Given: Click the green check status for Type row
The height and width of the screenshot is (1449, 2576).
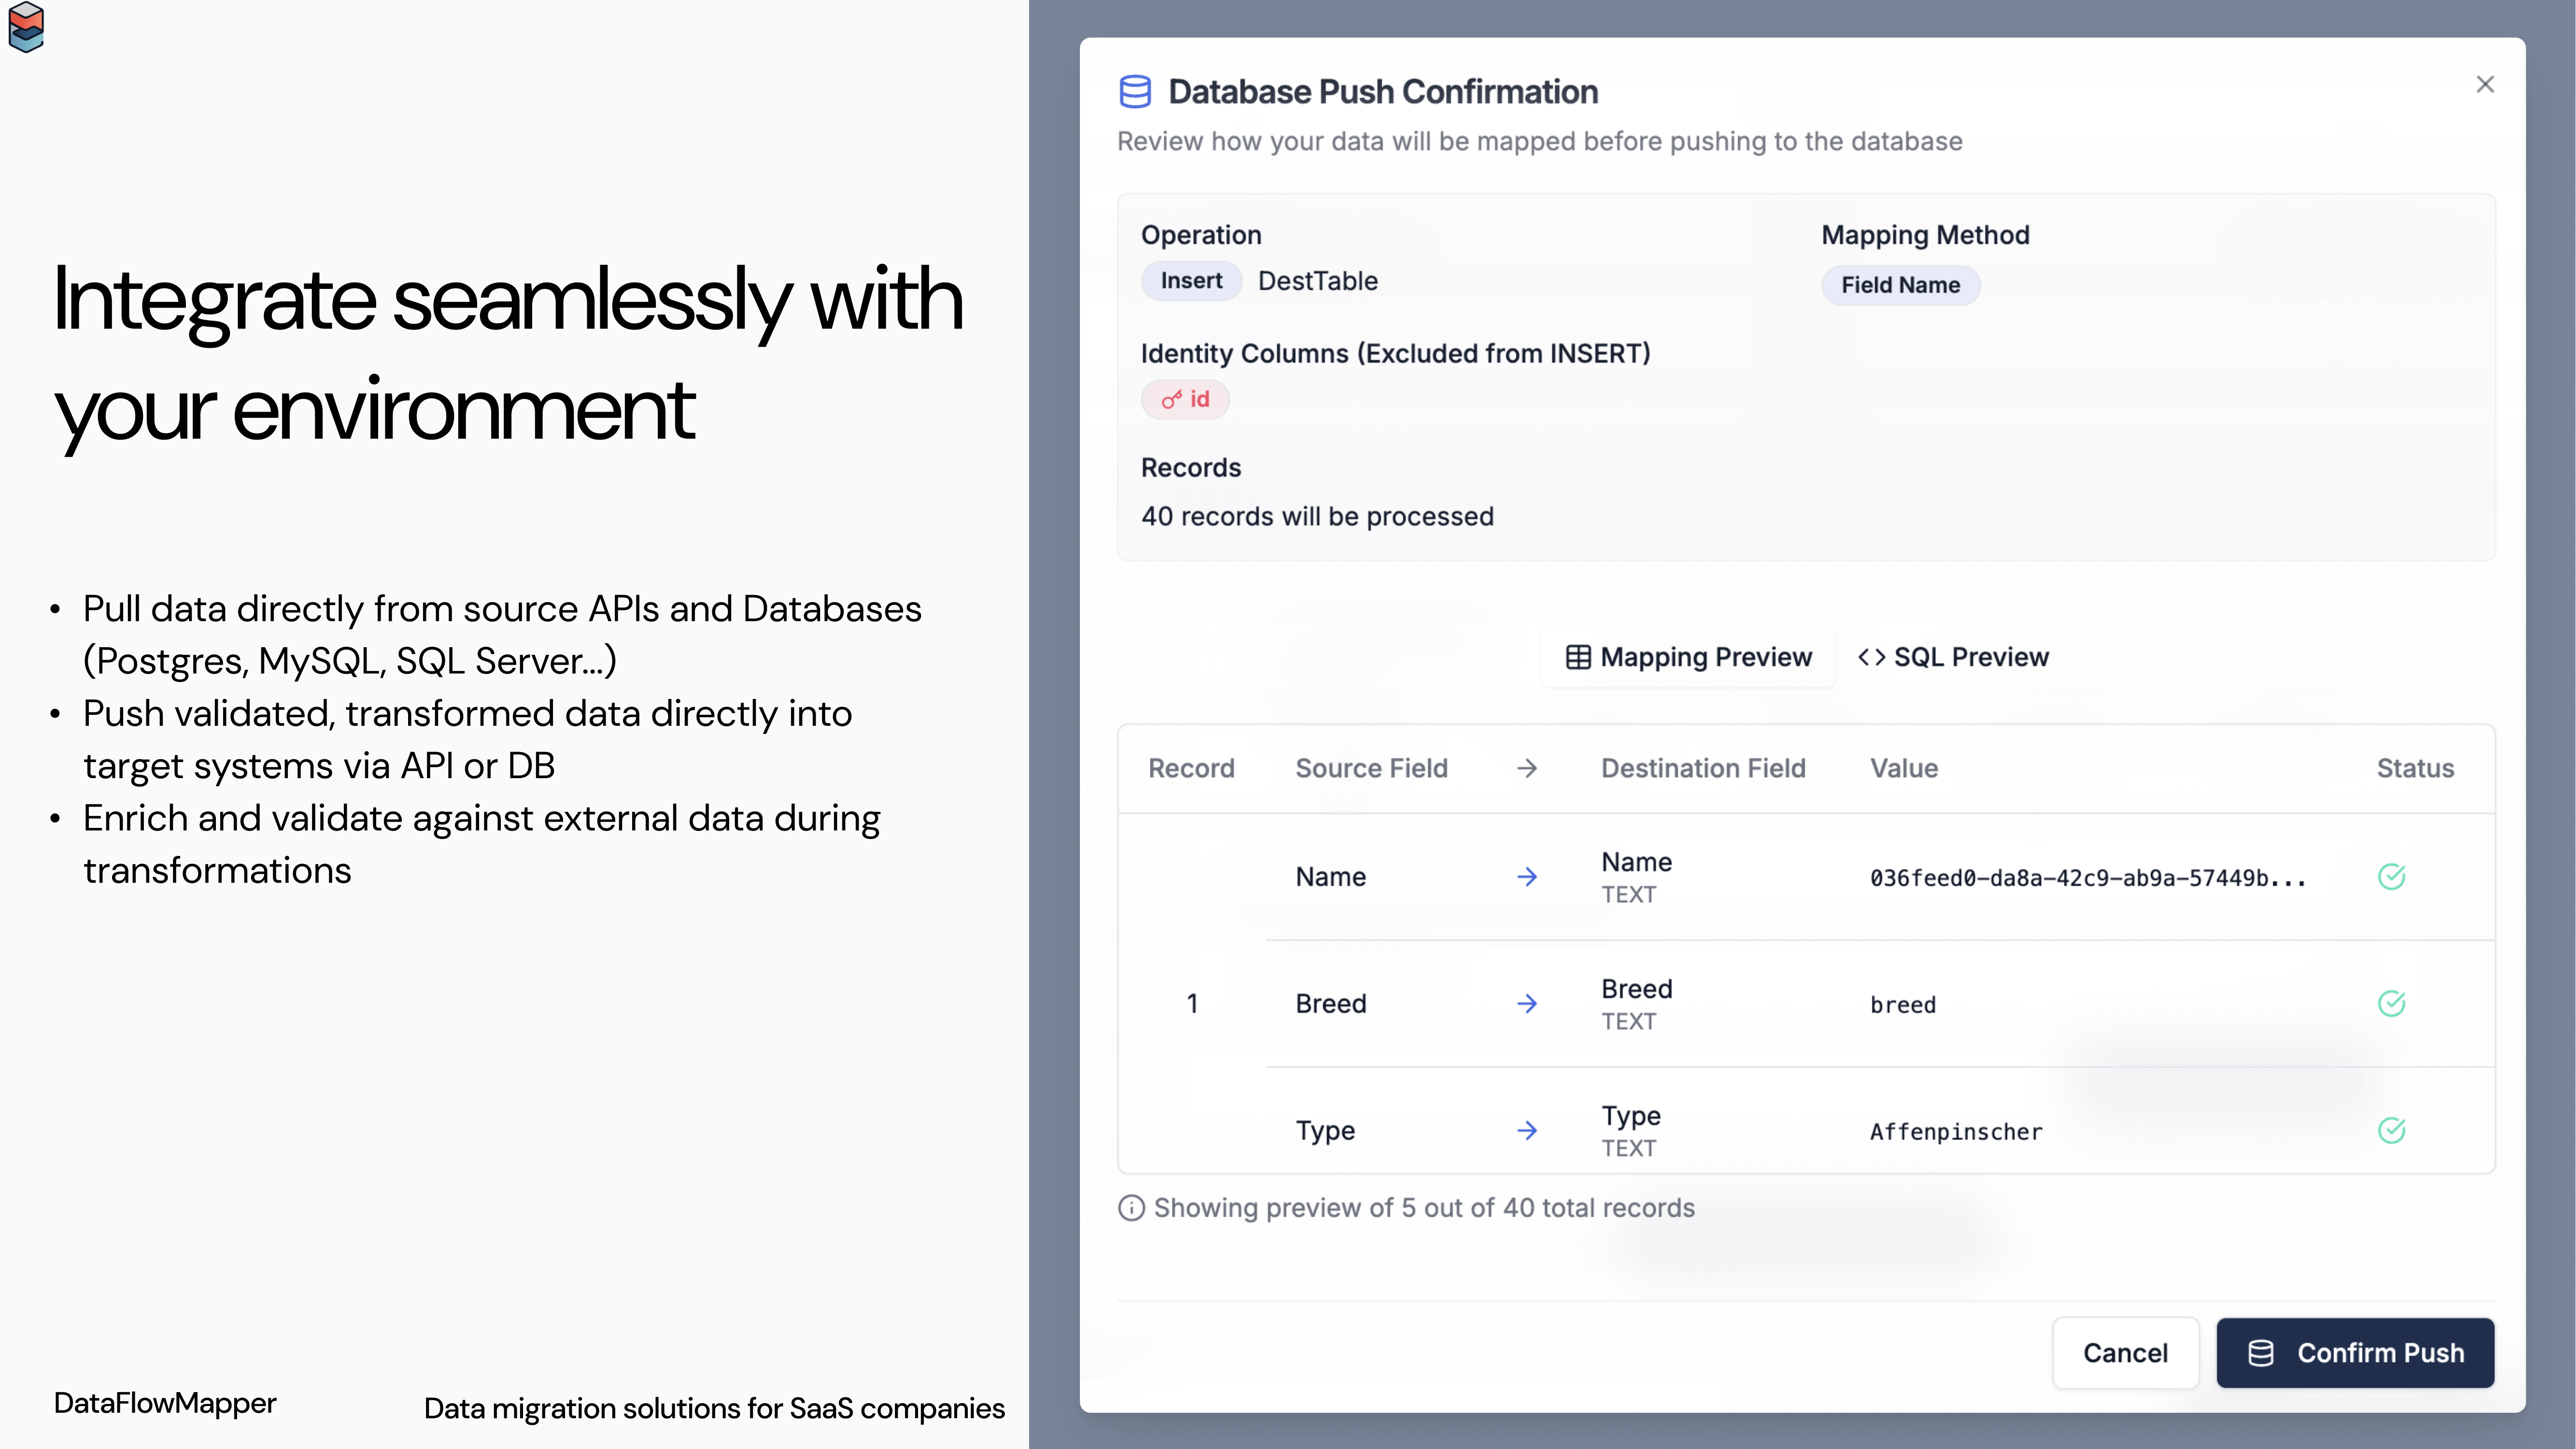Looking at the screenshot, I should 2391,1131.
